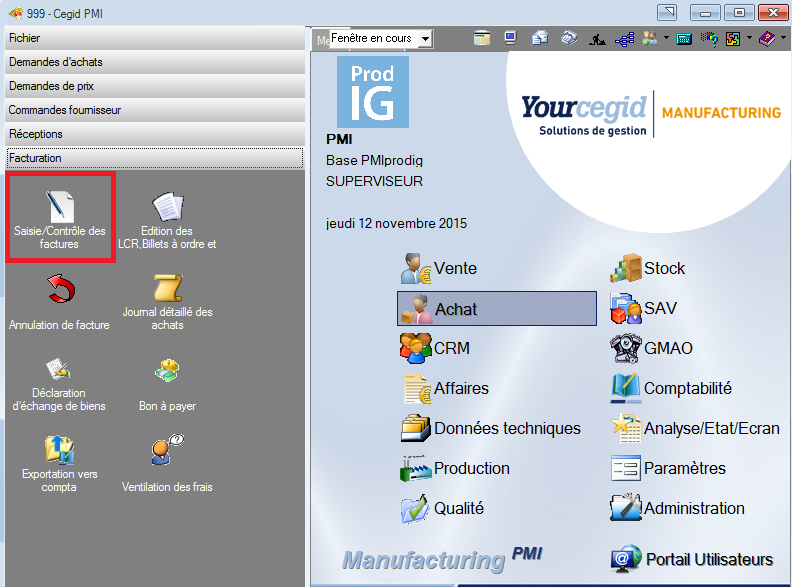Open dropdown arrow next to puzzle icon

coord(749,38)
